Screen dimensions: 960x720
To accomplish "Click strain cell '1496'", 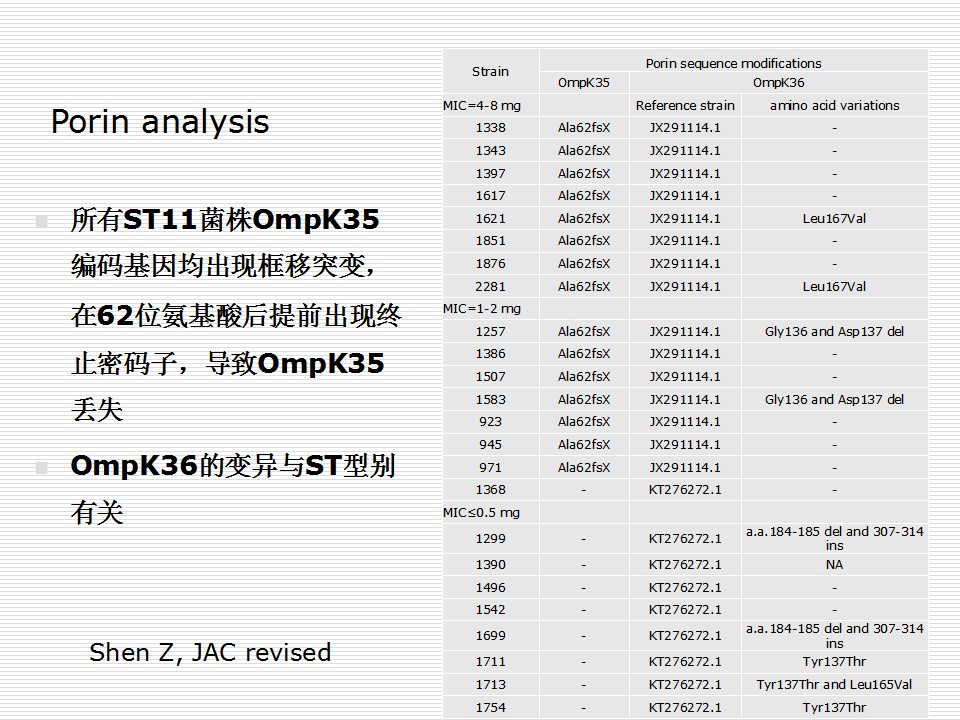I will tap(490, 588).
